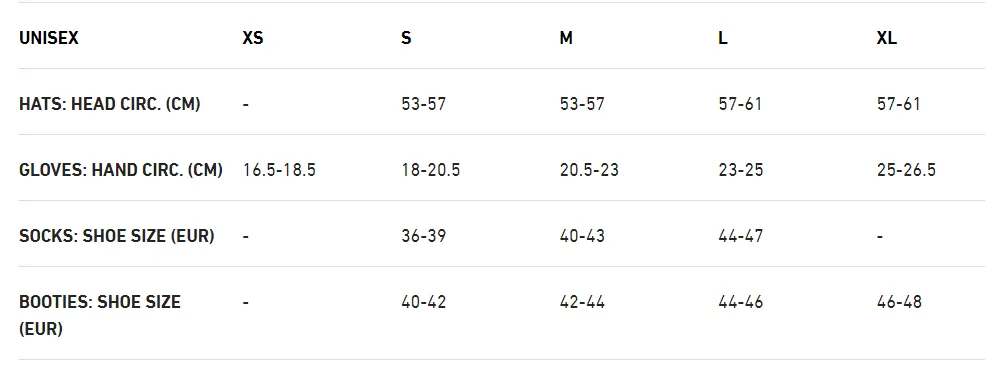Click the Booties: Shoe Size (EUR) row label

pyautogui.click(x=100, y=315)
